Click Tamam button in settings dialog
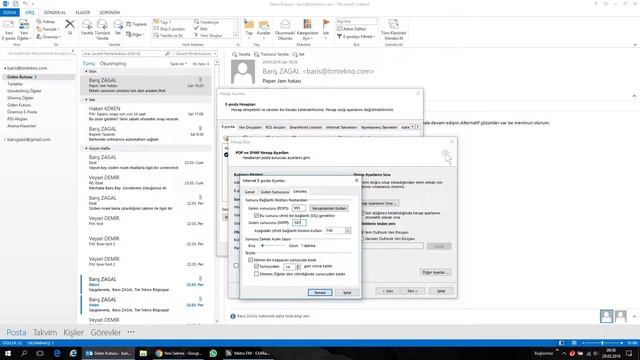This screenshot has width=640, height=360. [320, 292]
